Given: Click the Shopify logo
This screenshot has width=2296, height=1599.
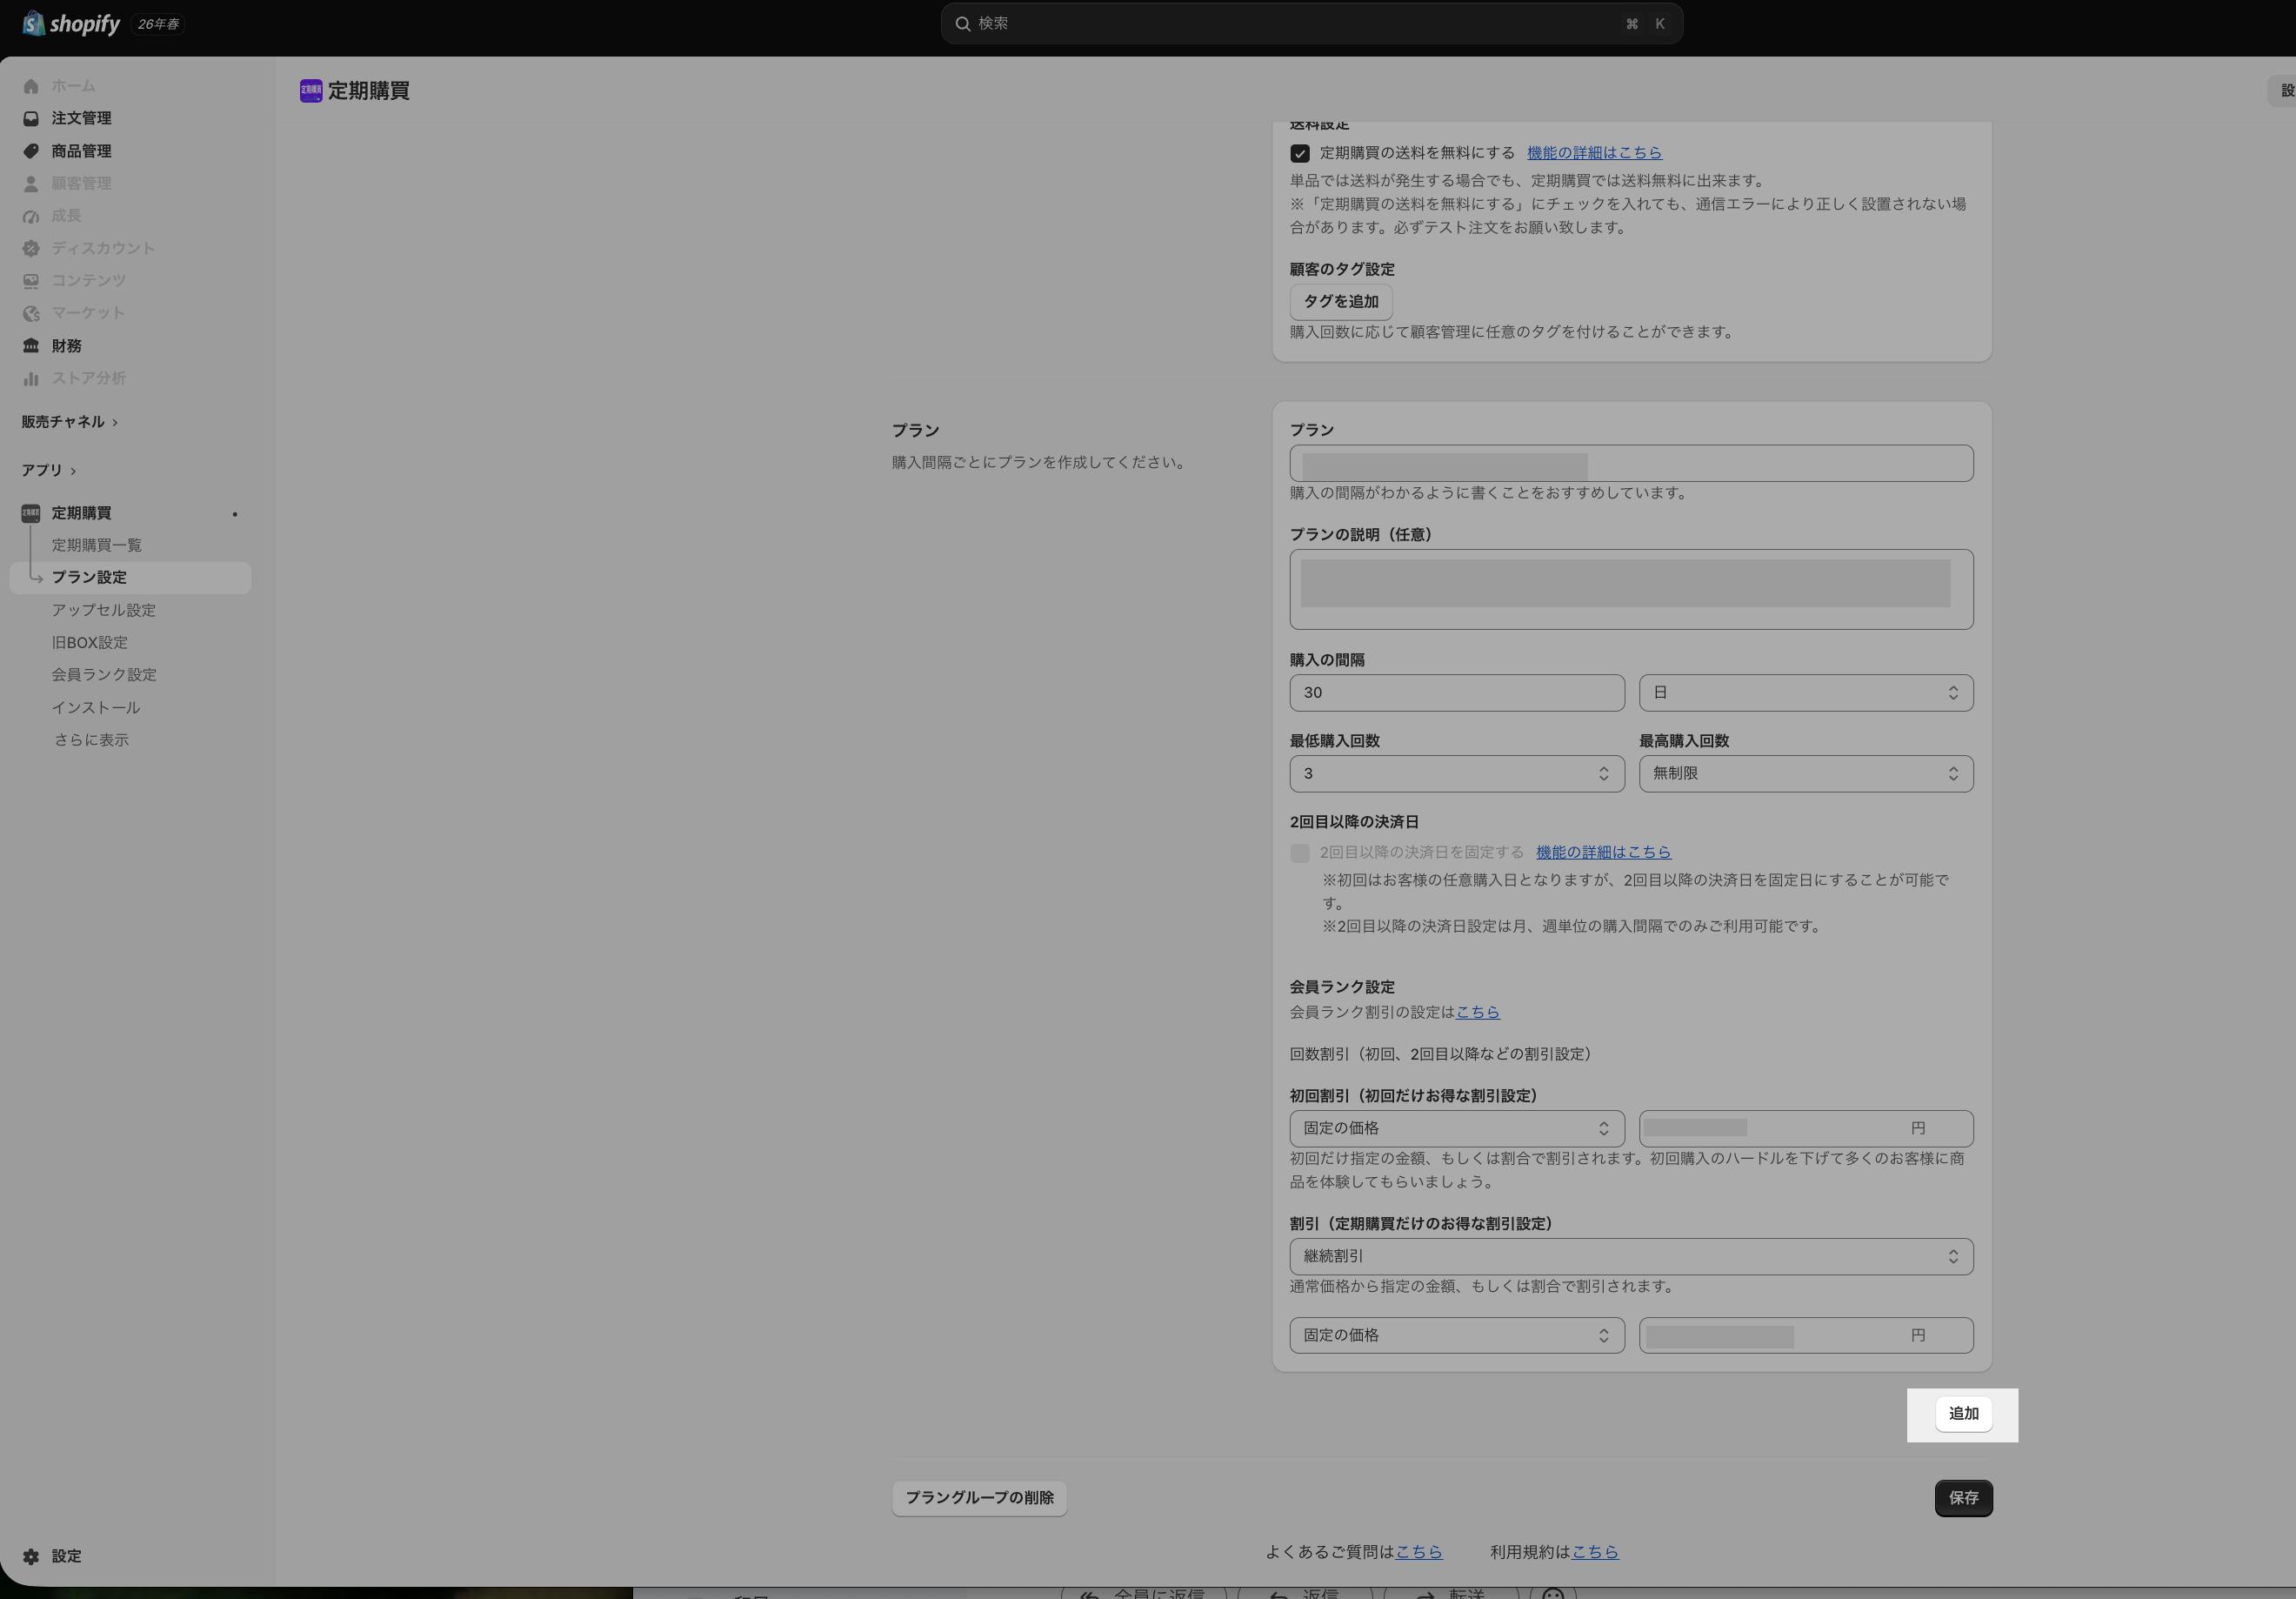Looking at the screenshot, I should [72, 24].
